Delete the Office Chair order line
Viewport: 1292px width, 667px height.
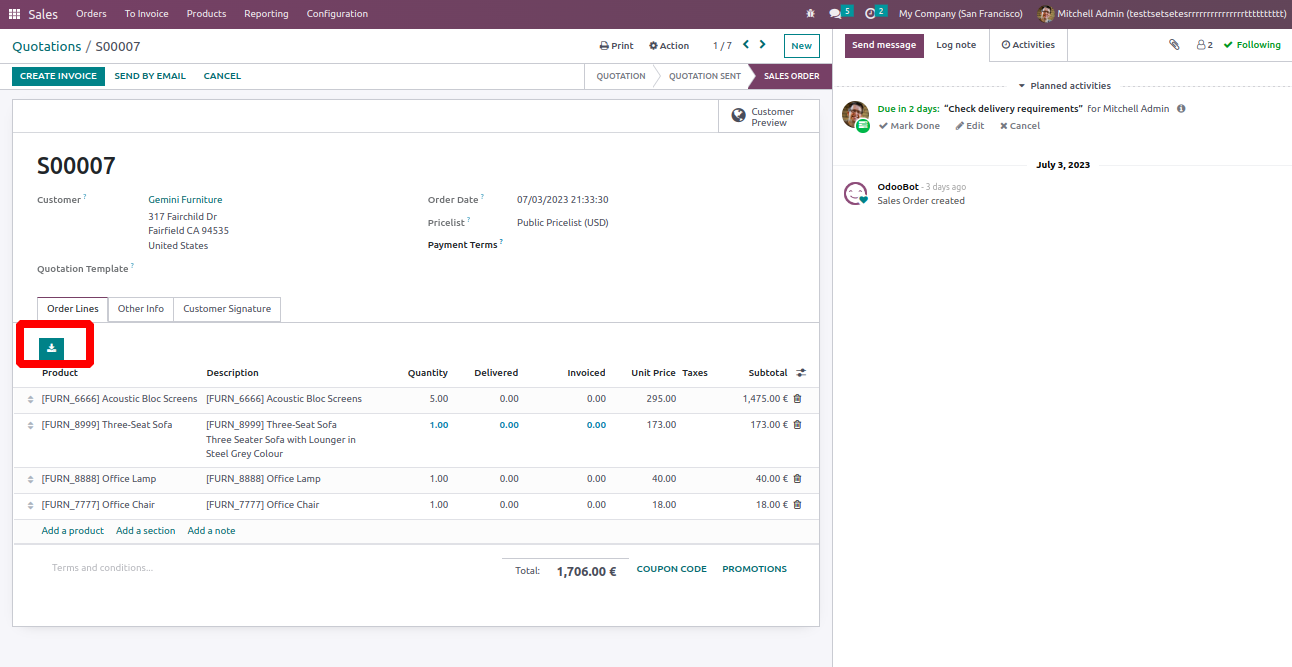coord(797,505)
